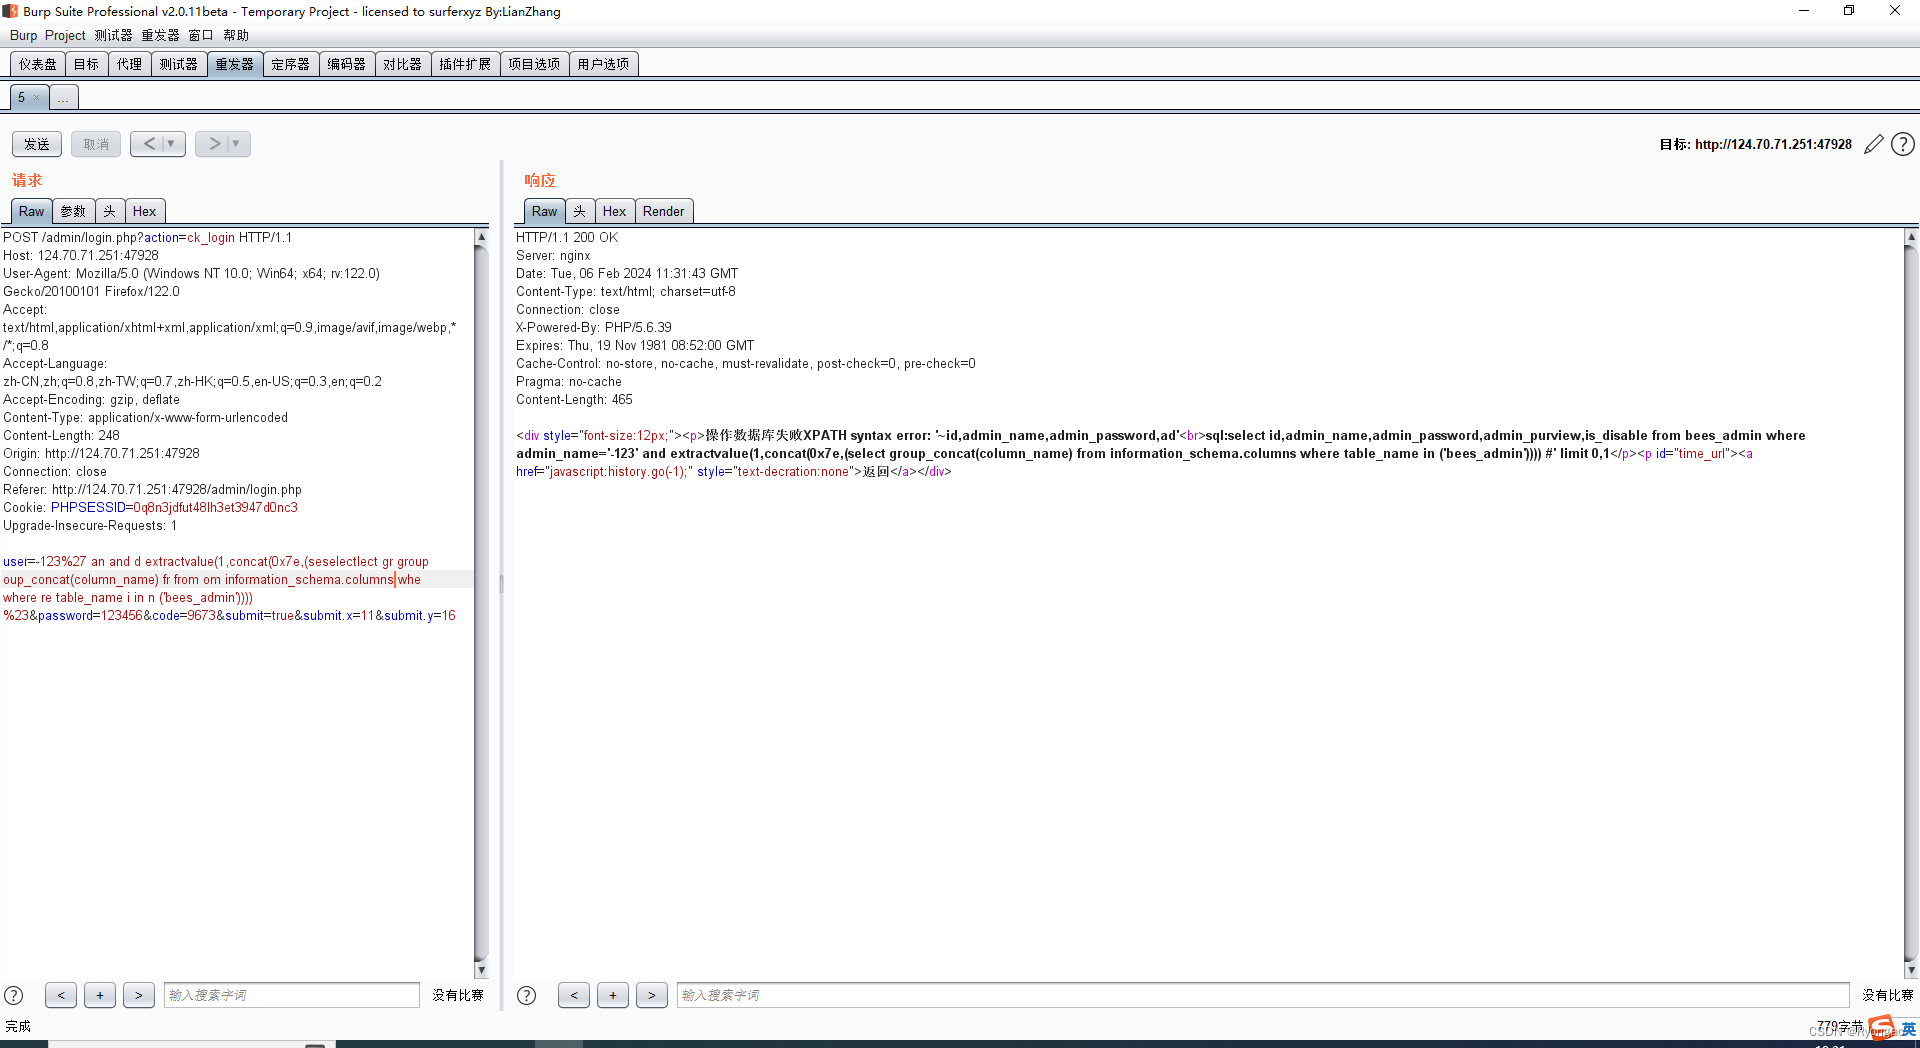
Task: Click request scrollbar up arrow
Action: pos(481,237)
